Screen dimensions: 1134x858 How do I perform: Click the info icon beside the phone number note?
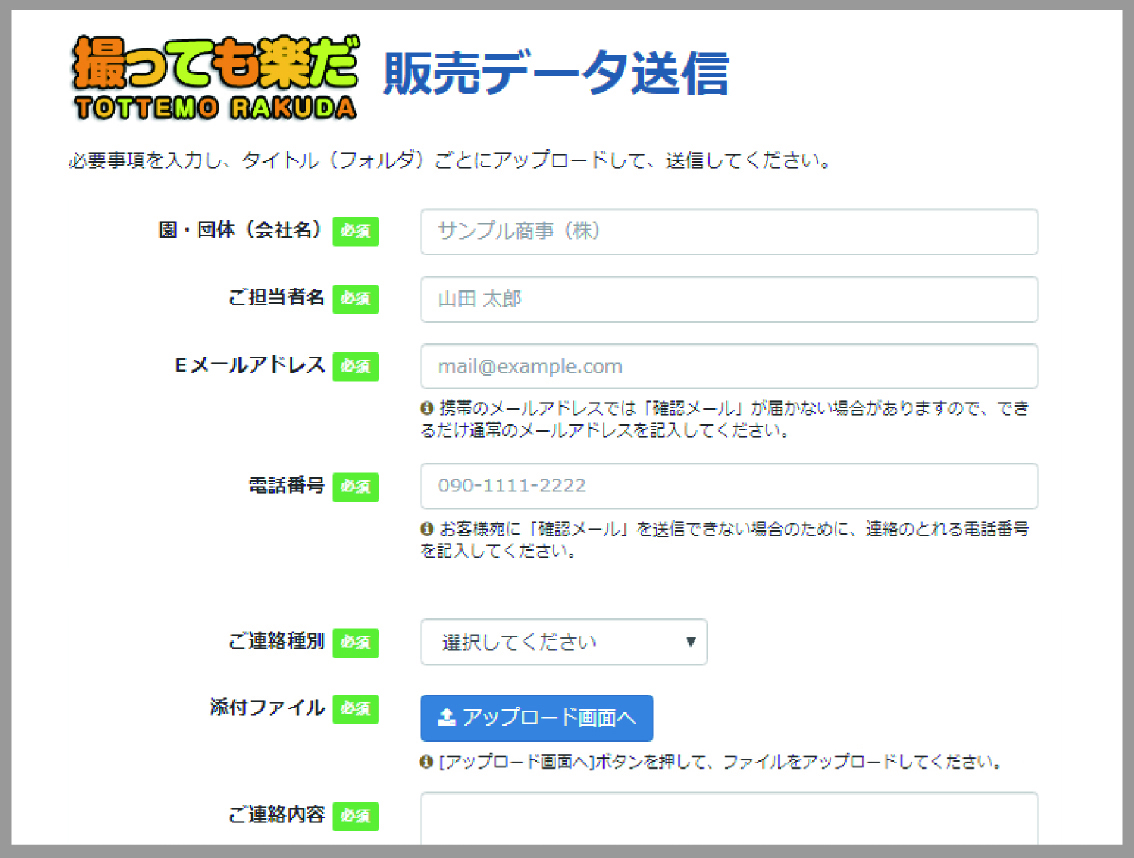(427, 528)
